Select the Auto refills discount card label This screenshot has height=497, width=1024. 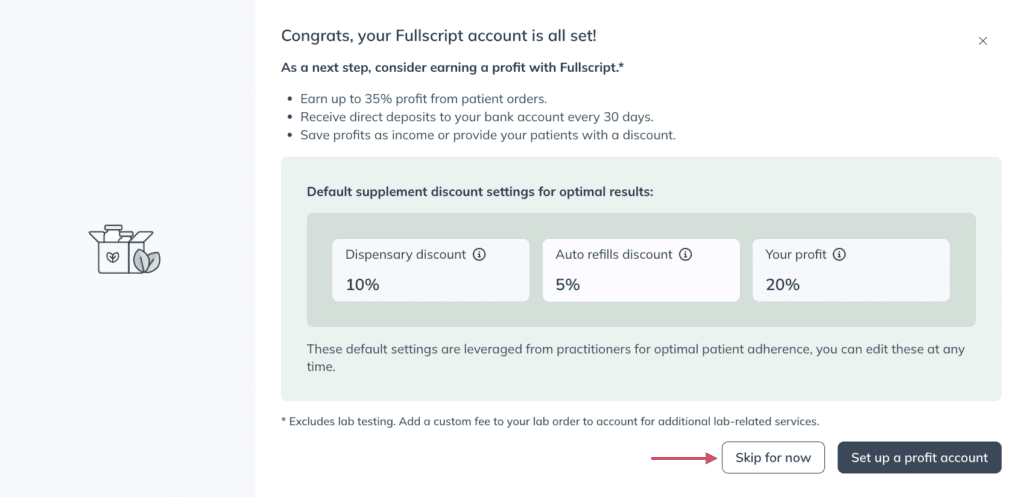point(614,255)
